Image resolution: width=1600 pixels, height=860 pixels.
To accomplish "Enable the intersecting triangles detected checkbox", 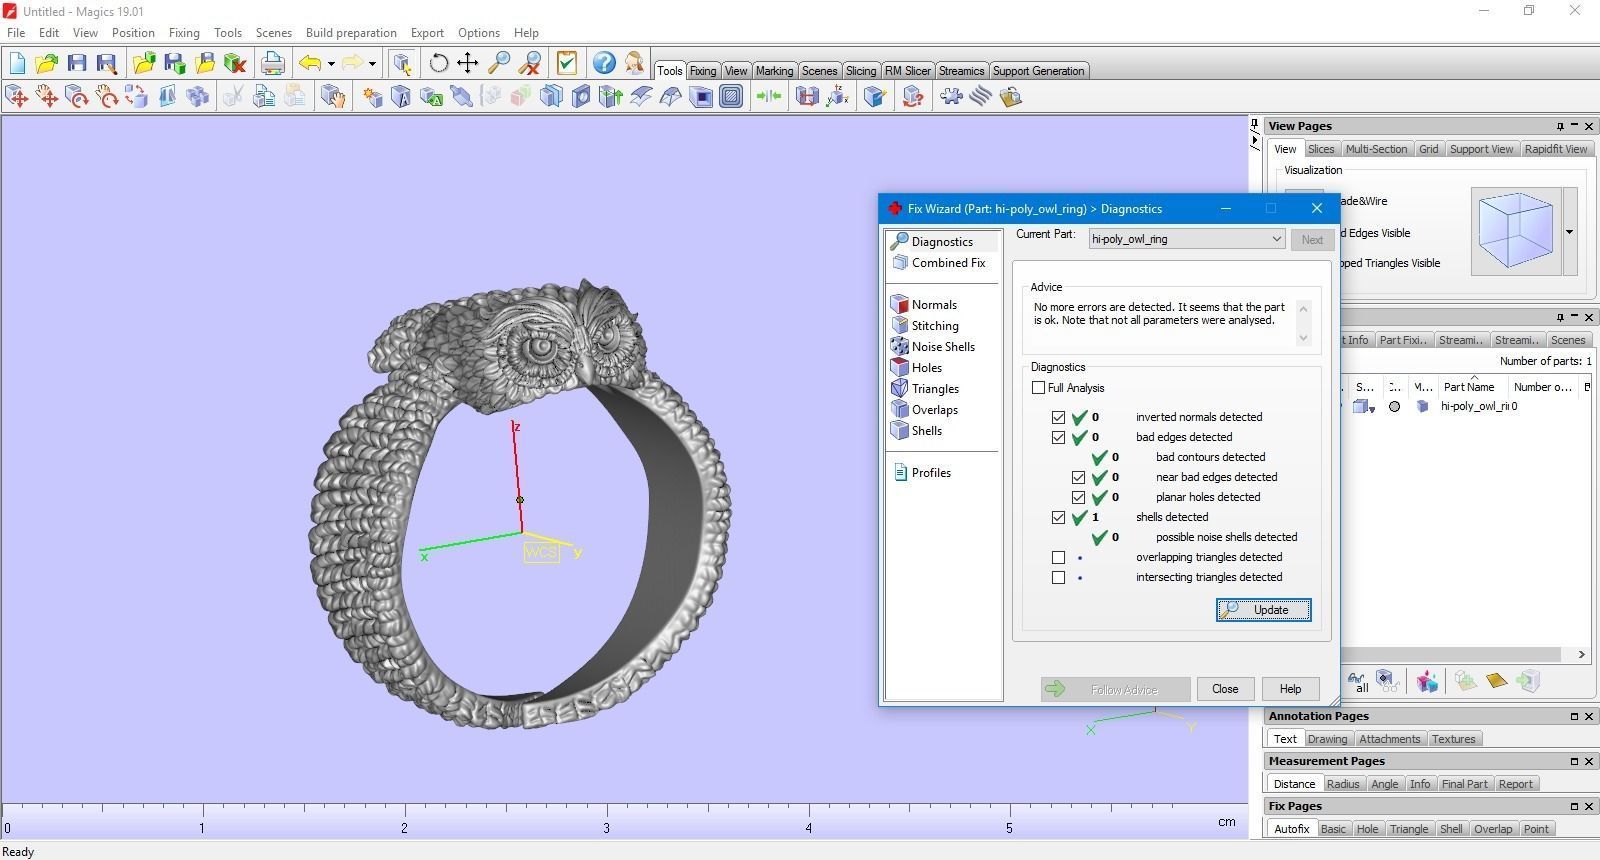I will 1058,577.
